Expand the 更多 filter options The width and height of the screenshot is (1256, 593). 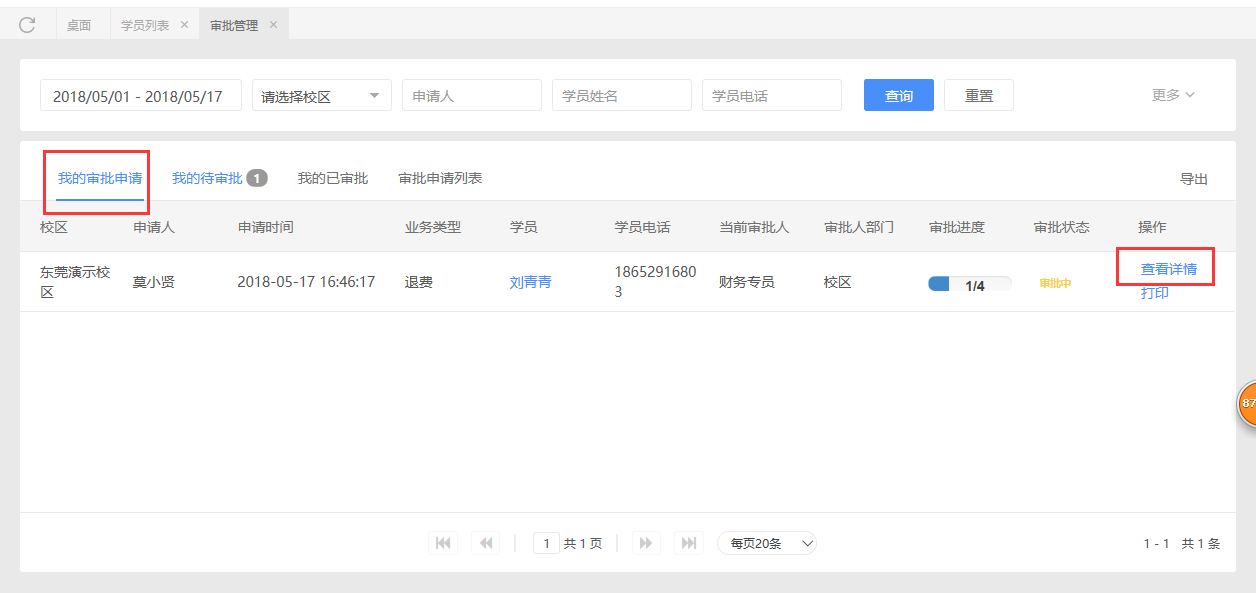click(1173, 95)
